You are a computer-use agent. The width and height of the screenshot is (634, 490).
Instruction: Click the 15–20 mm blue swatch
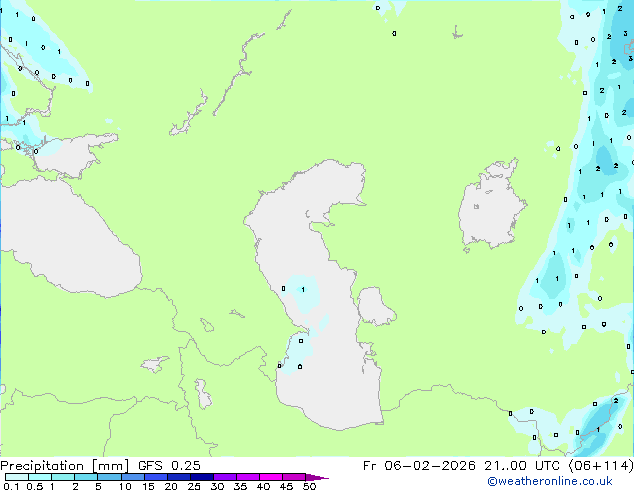pos(156,477)
